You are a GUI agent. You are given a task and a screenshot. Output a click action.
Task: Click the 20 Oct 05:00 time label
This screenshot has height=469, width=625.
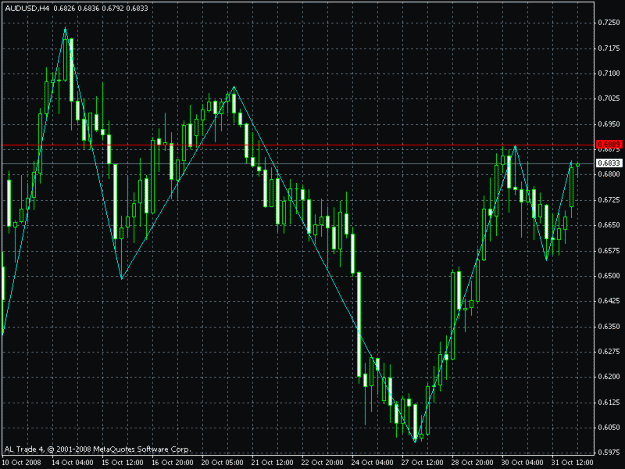click(222, 463)
